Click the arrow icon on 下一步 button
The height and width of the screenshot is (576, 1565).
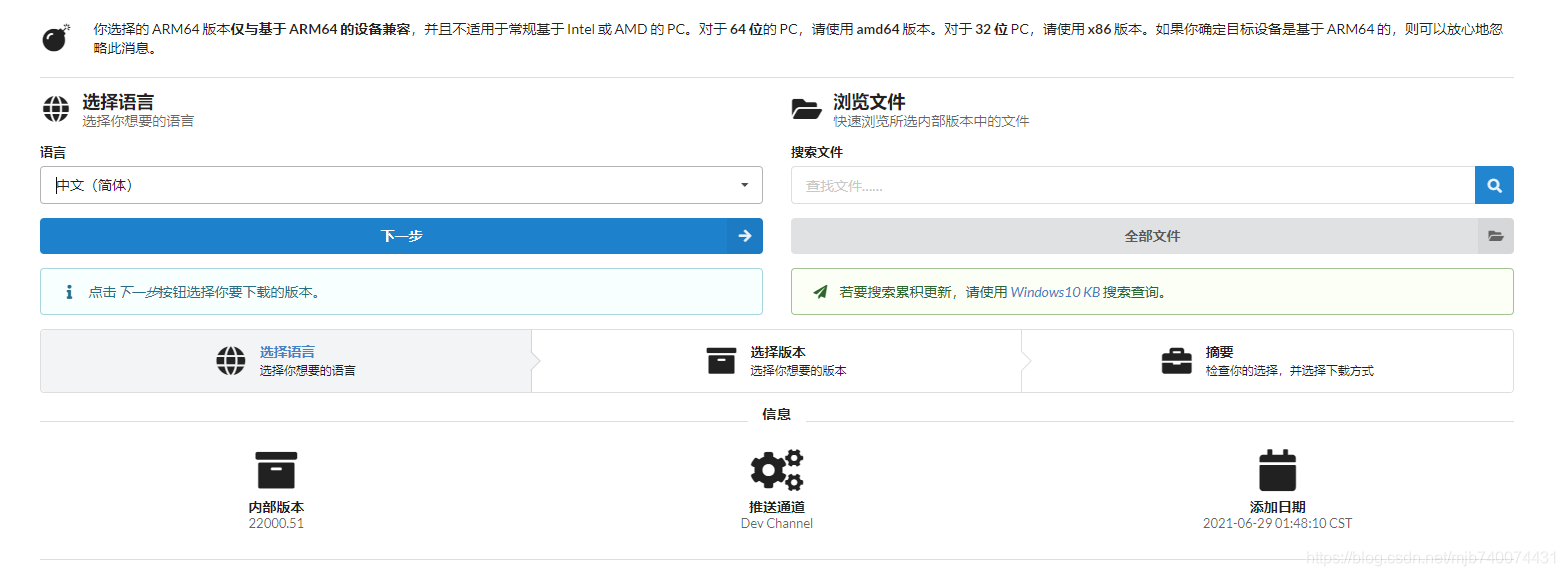pos(744,236)
